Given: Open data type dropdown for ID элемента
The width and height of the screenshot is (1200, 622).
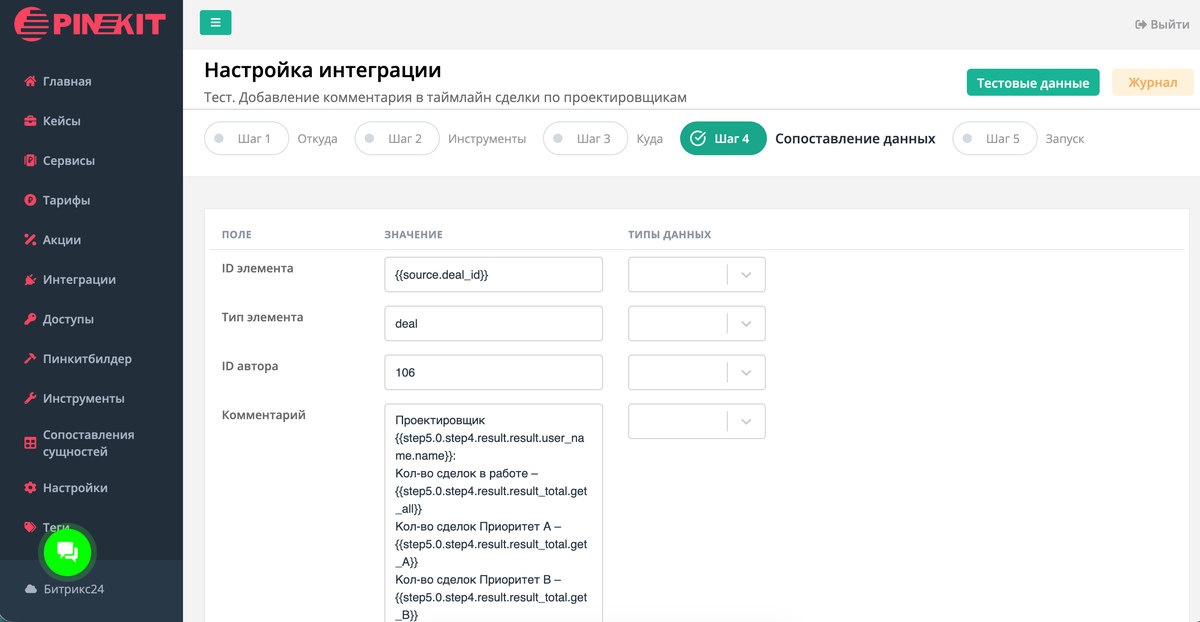Looking at the screenshot, I should click(x=697, y=274).
